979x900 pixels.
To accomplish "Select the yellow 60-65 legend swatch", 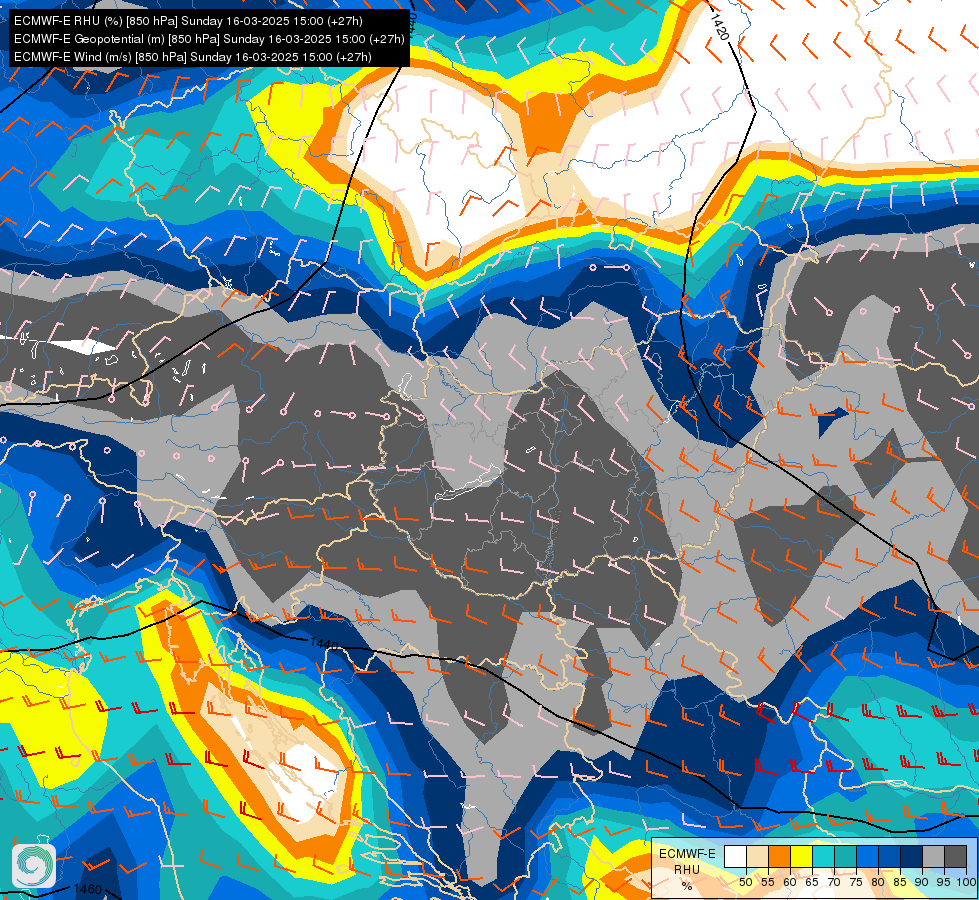I will coord(802,856).
